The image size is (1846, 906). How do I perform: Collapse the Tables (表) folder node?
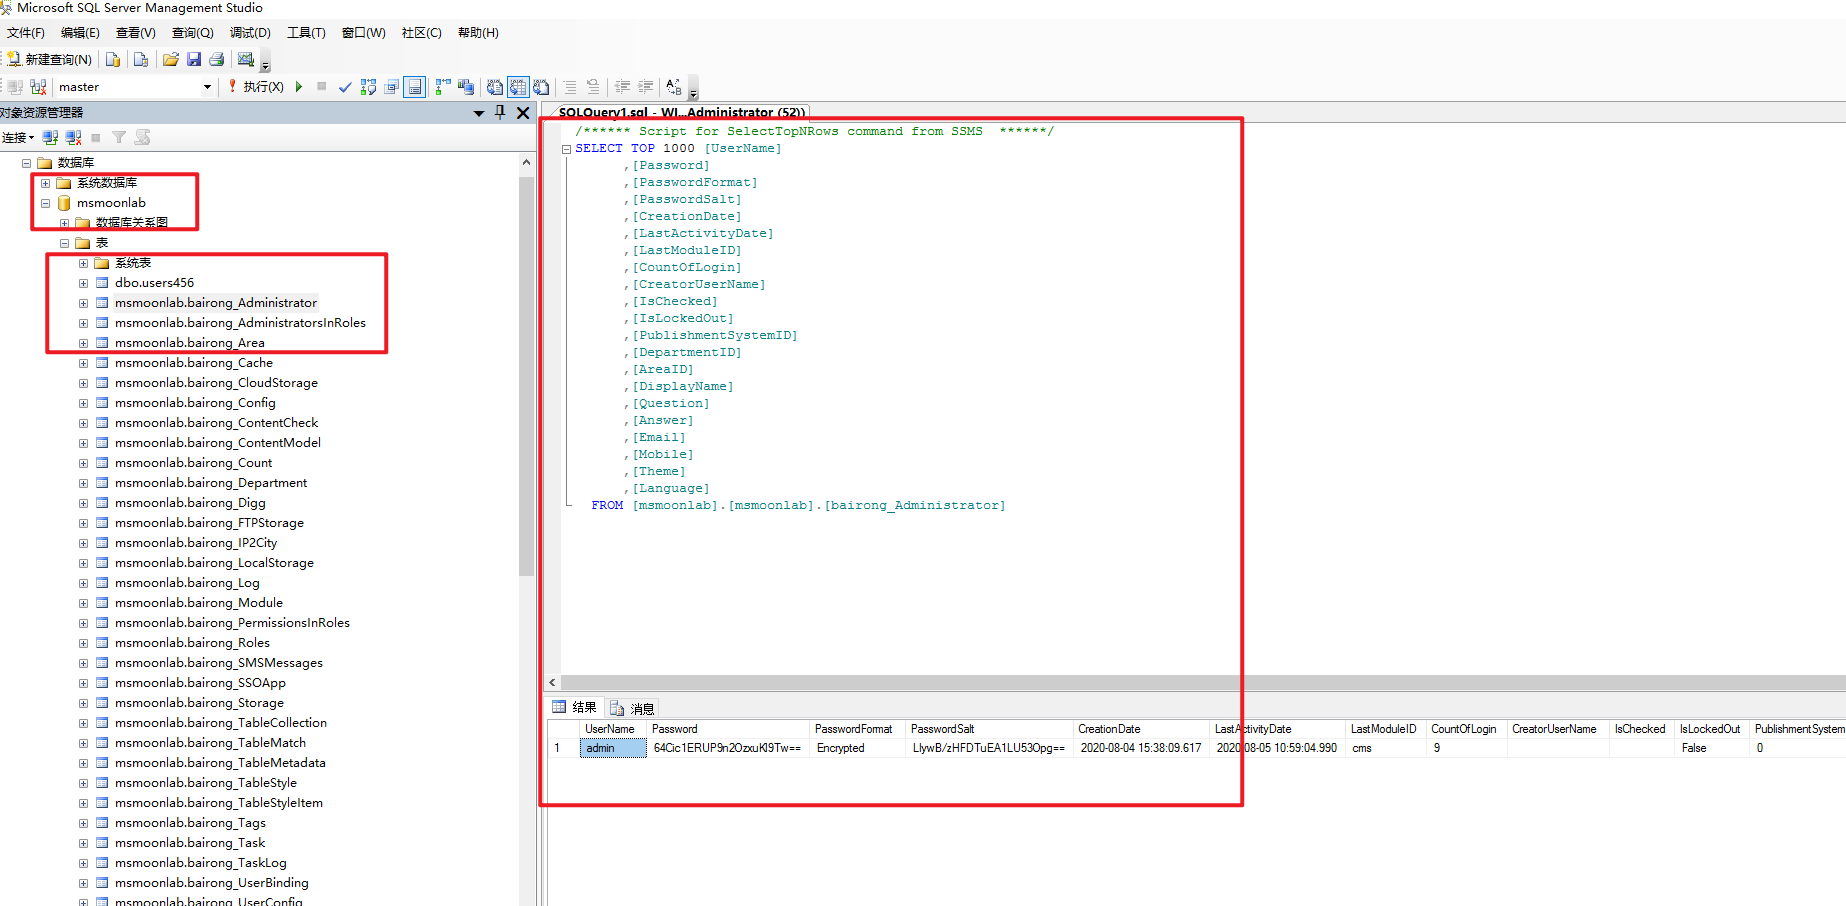click(x=64, y=243)
